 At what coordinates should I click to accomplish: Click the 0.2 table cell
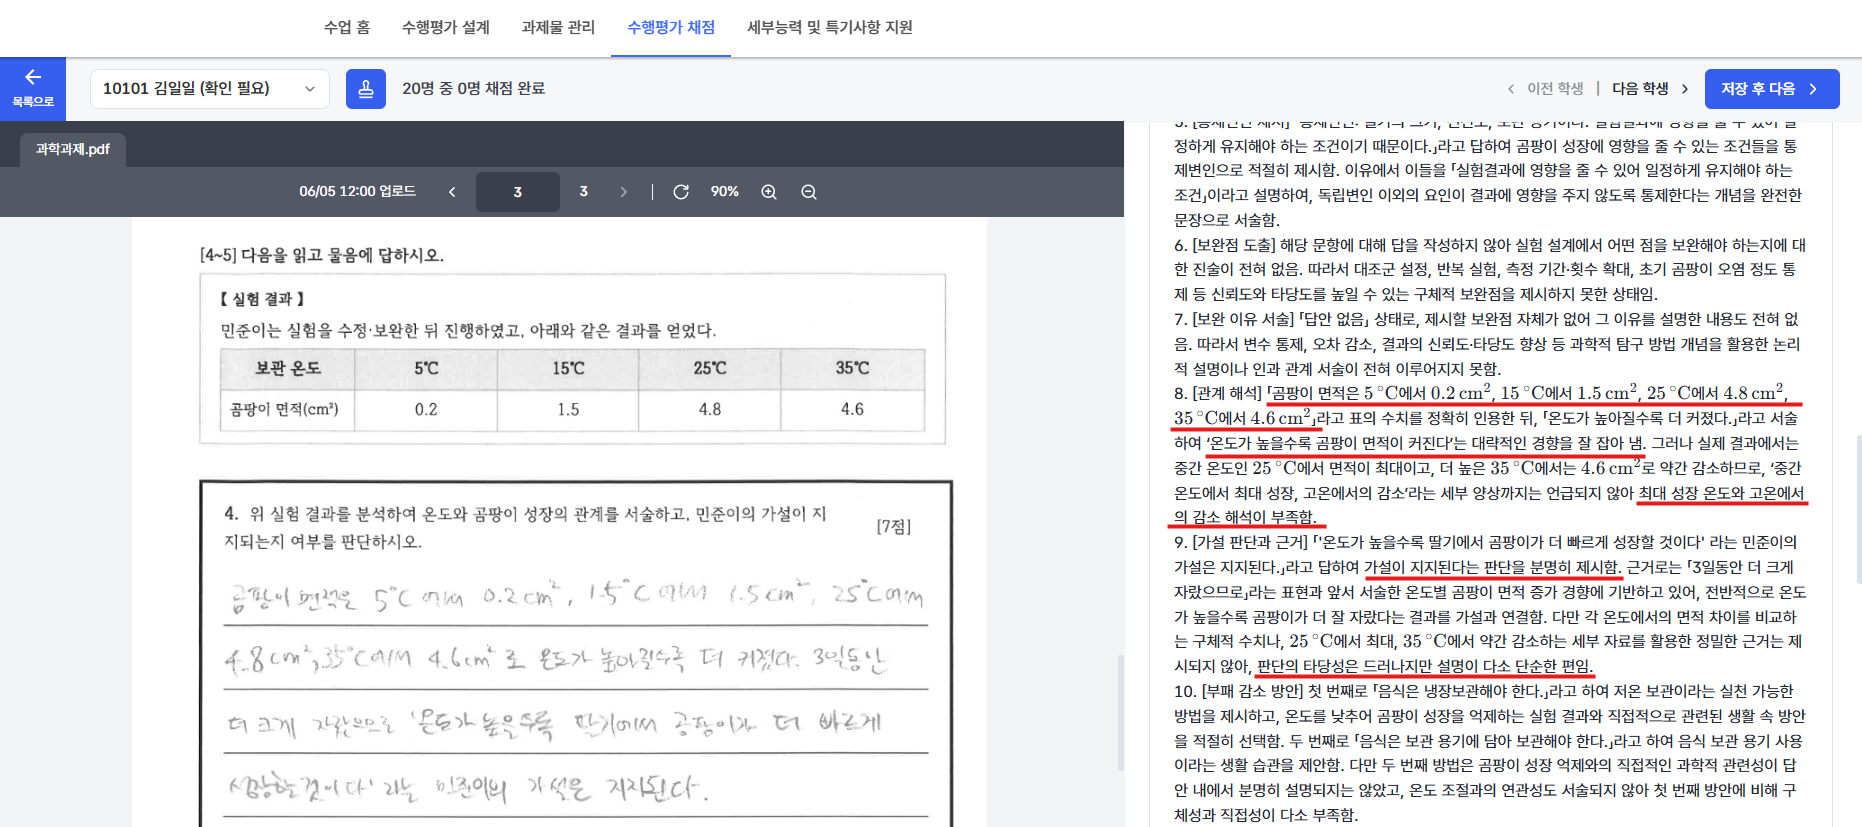pos(426,409)
